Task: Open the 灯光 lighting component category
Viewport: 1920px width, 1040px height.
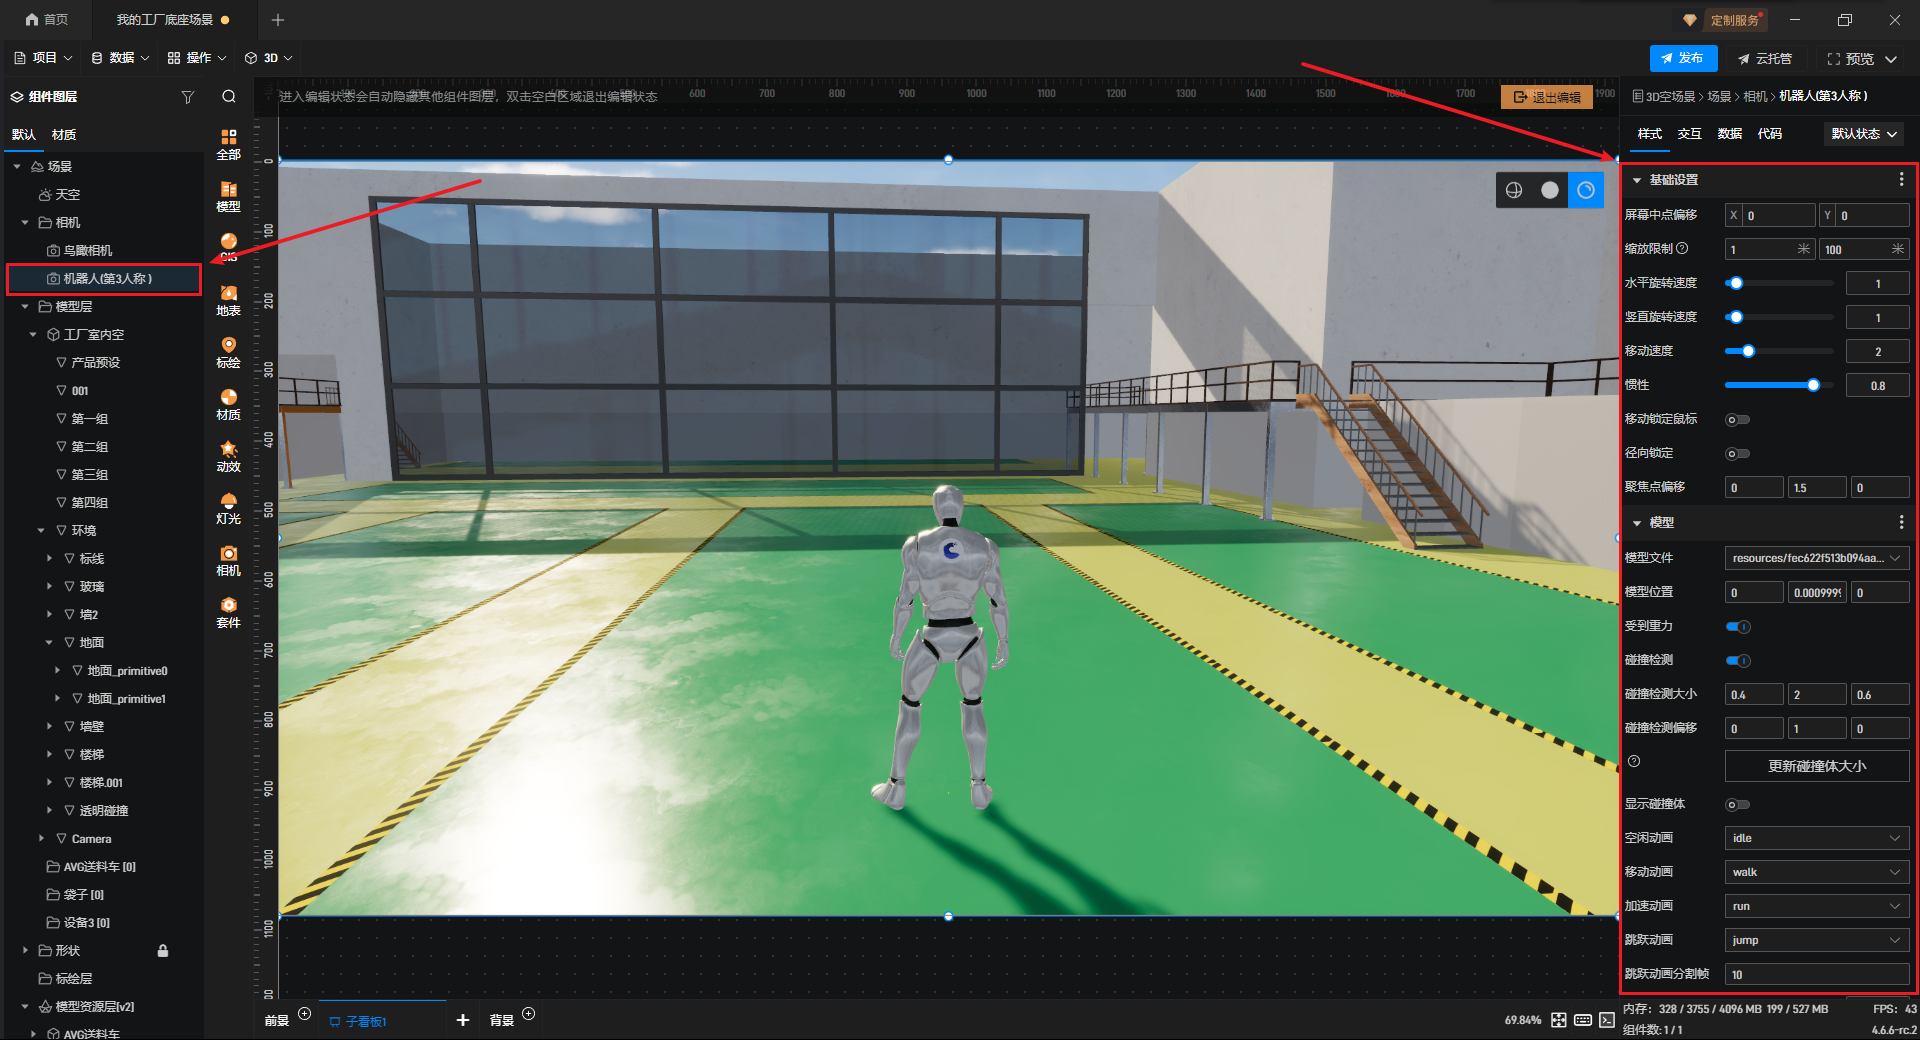Action: (229, 508)
